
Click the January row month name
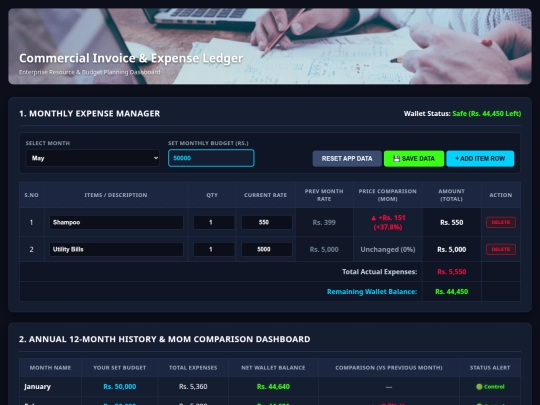click(x=37, y=387)
